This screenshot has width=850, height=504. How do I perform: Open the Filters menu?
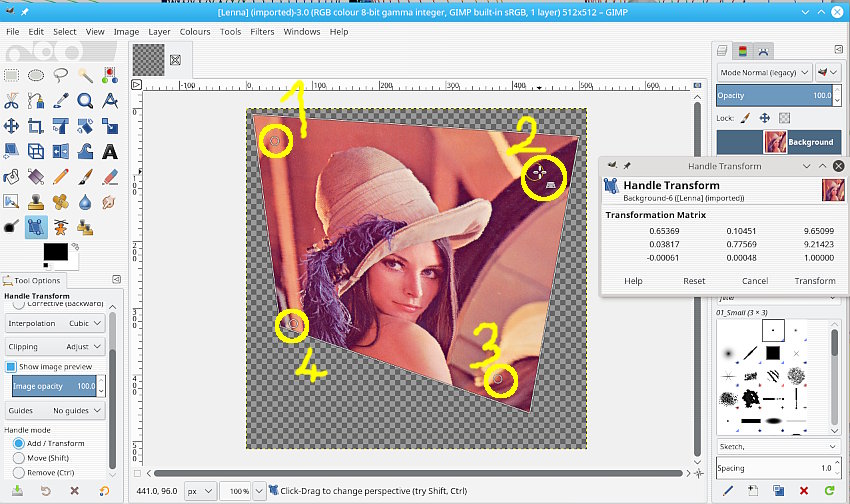262,32
